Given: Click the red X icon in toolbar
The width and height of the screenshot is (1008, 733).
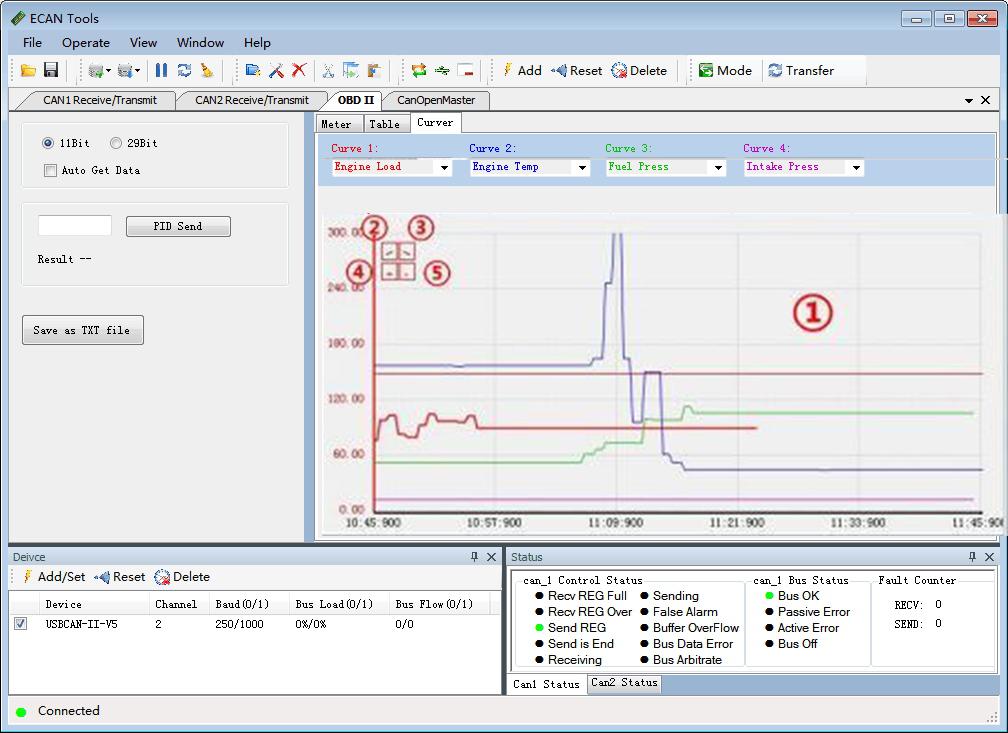Looking at the screenshot, I should pyautogui.click(x=298, y=70).
